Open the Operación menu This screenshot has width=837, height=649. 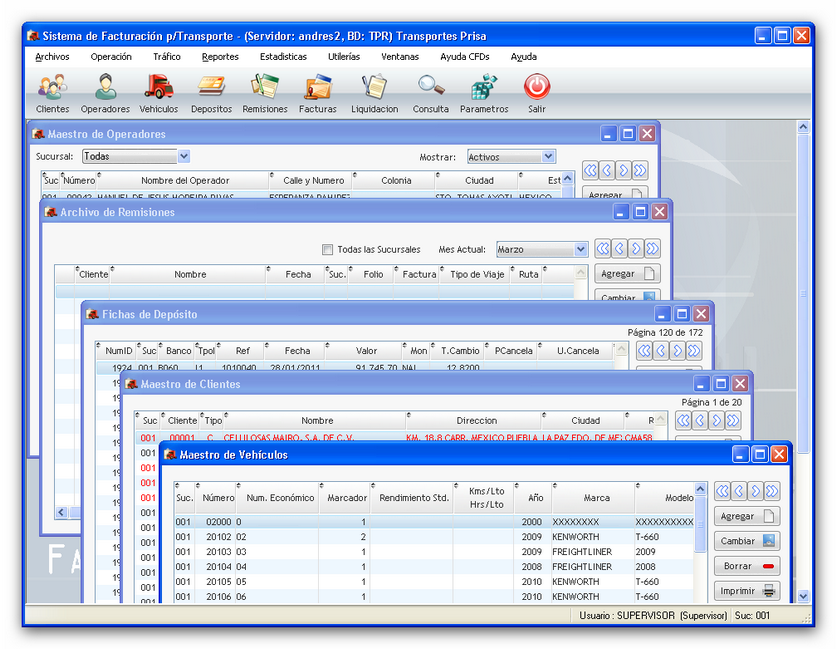(111, 57)
